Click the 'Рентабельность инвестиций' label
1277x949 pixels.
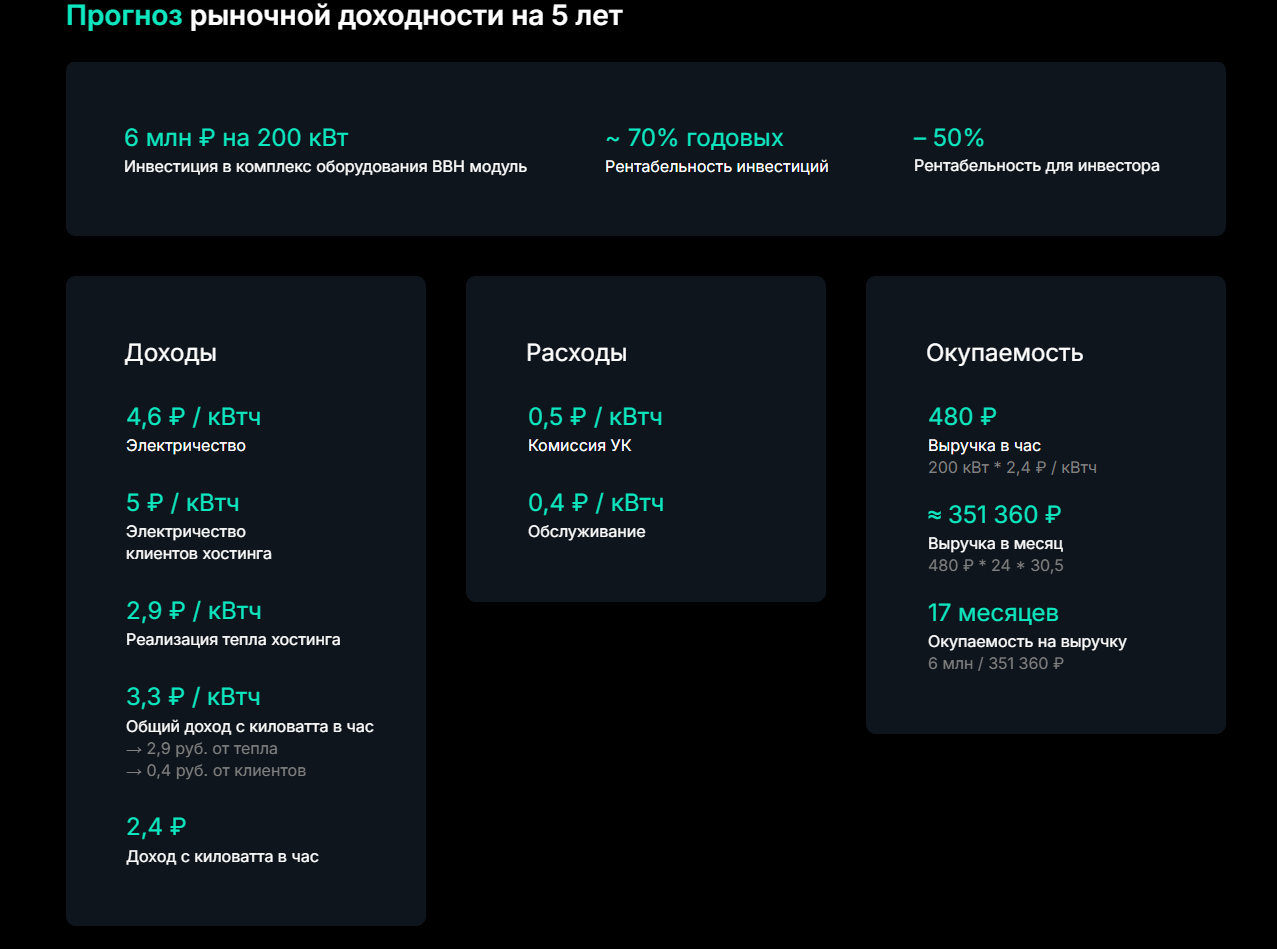coord(717,167)
